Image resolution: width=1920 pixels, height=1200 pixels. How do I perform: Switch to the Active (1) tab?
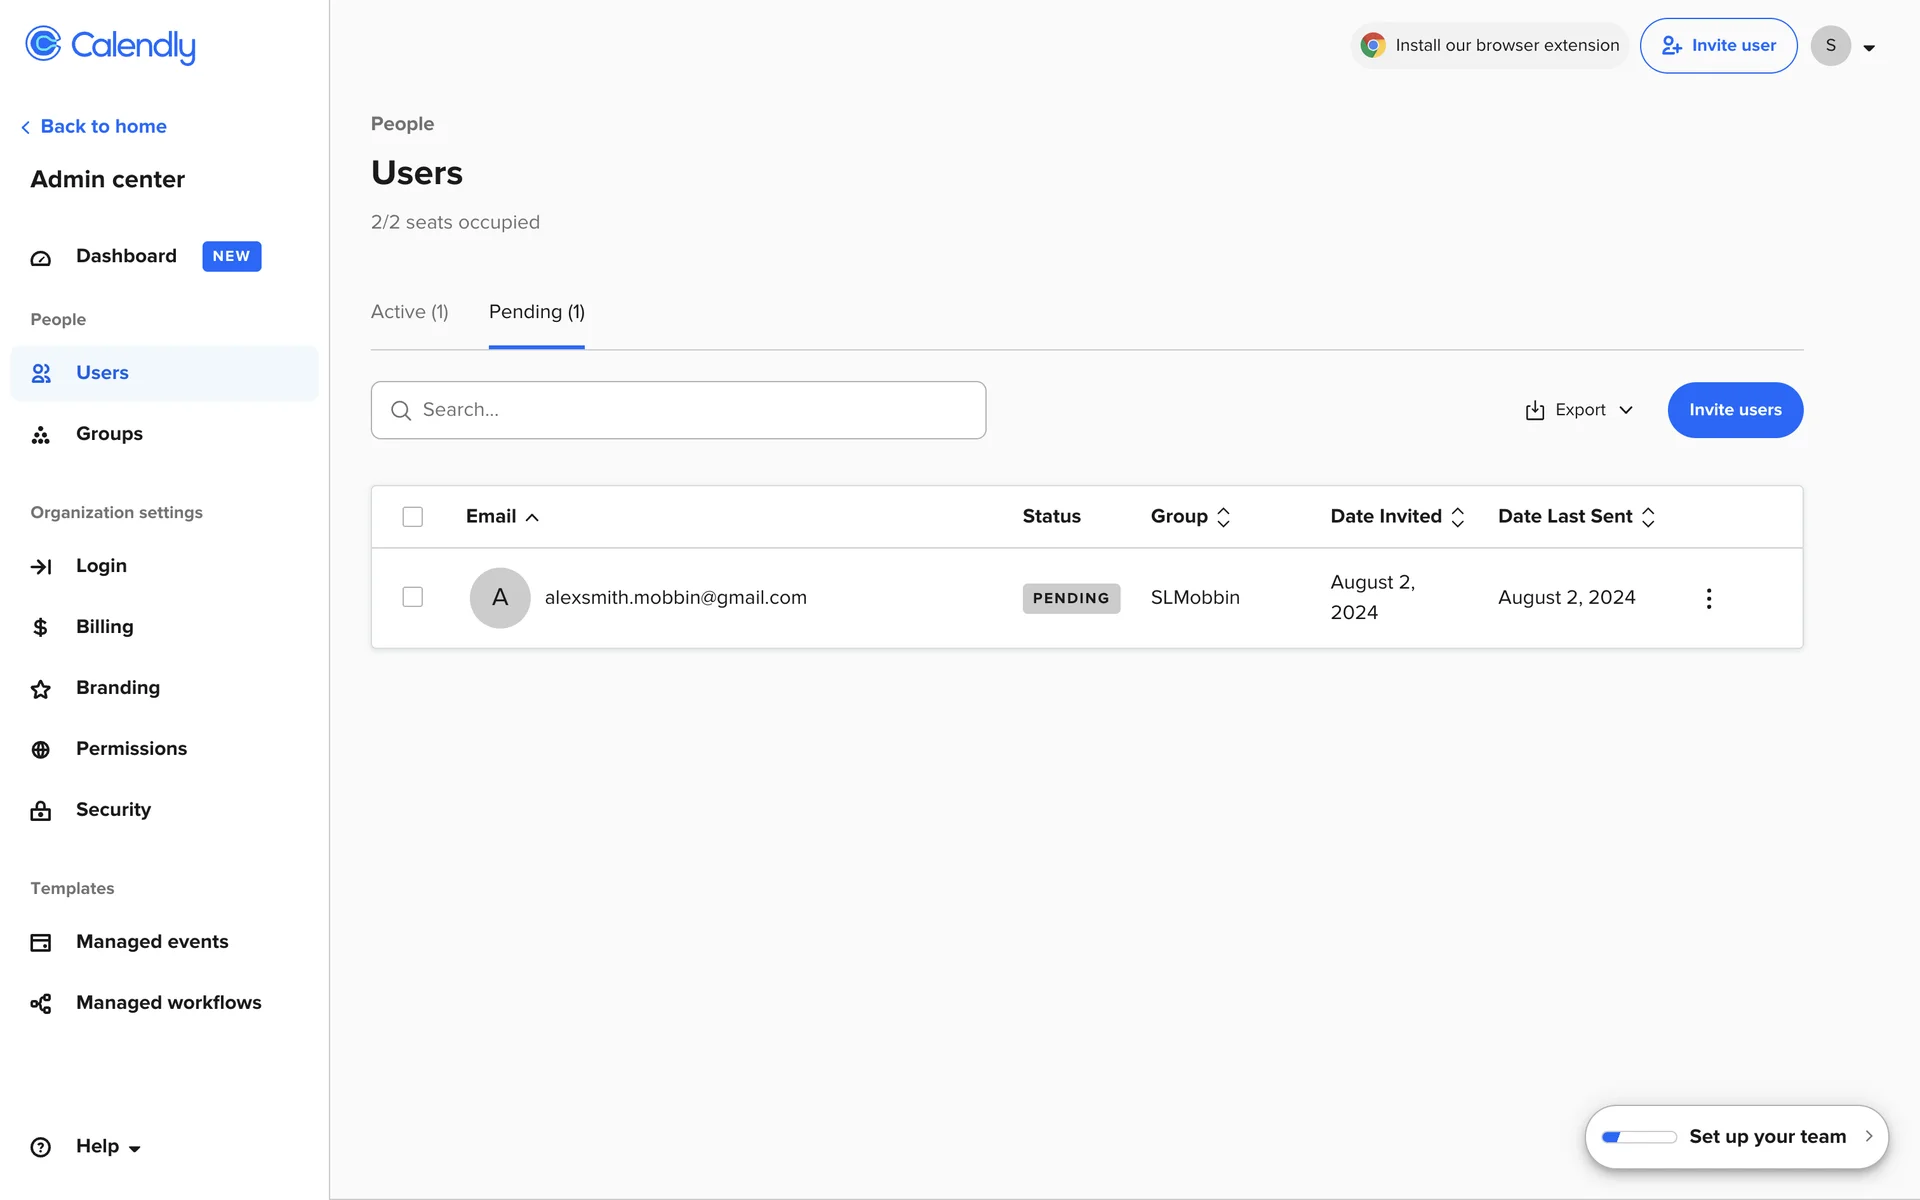click(x=409, y=312)
